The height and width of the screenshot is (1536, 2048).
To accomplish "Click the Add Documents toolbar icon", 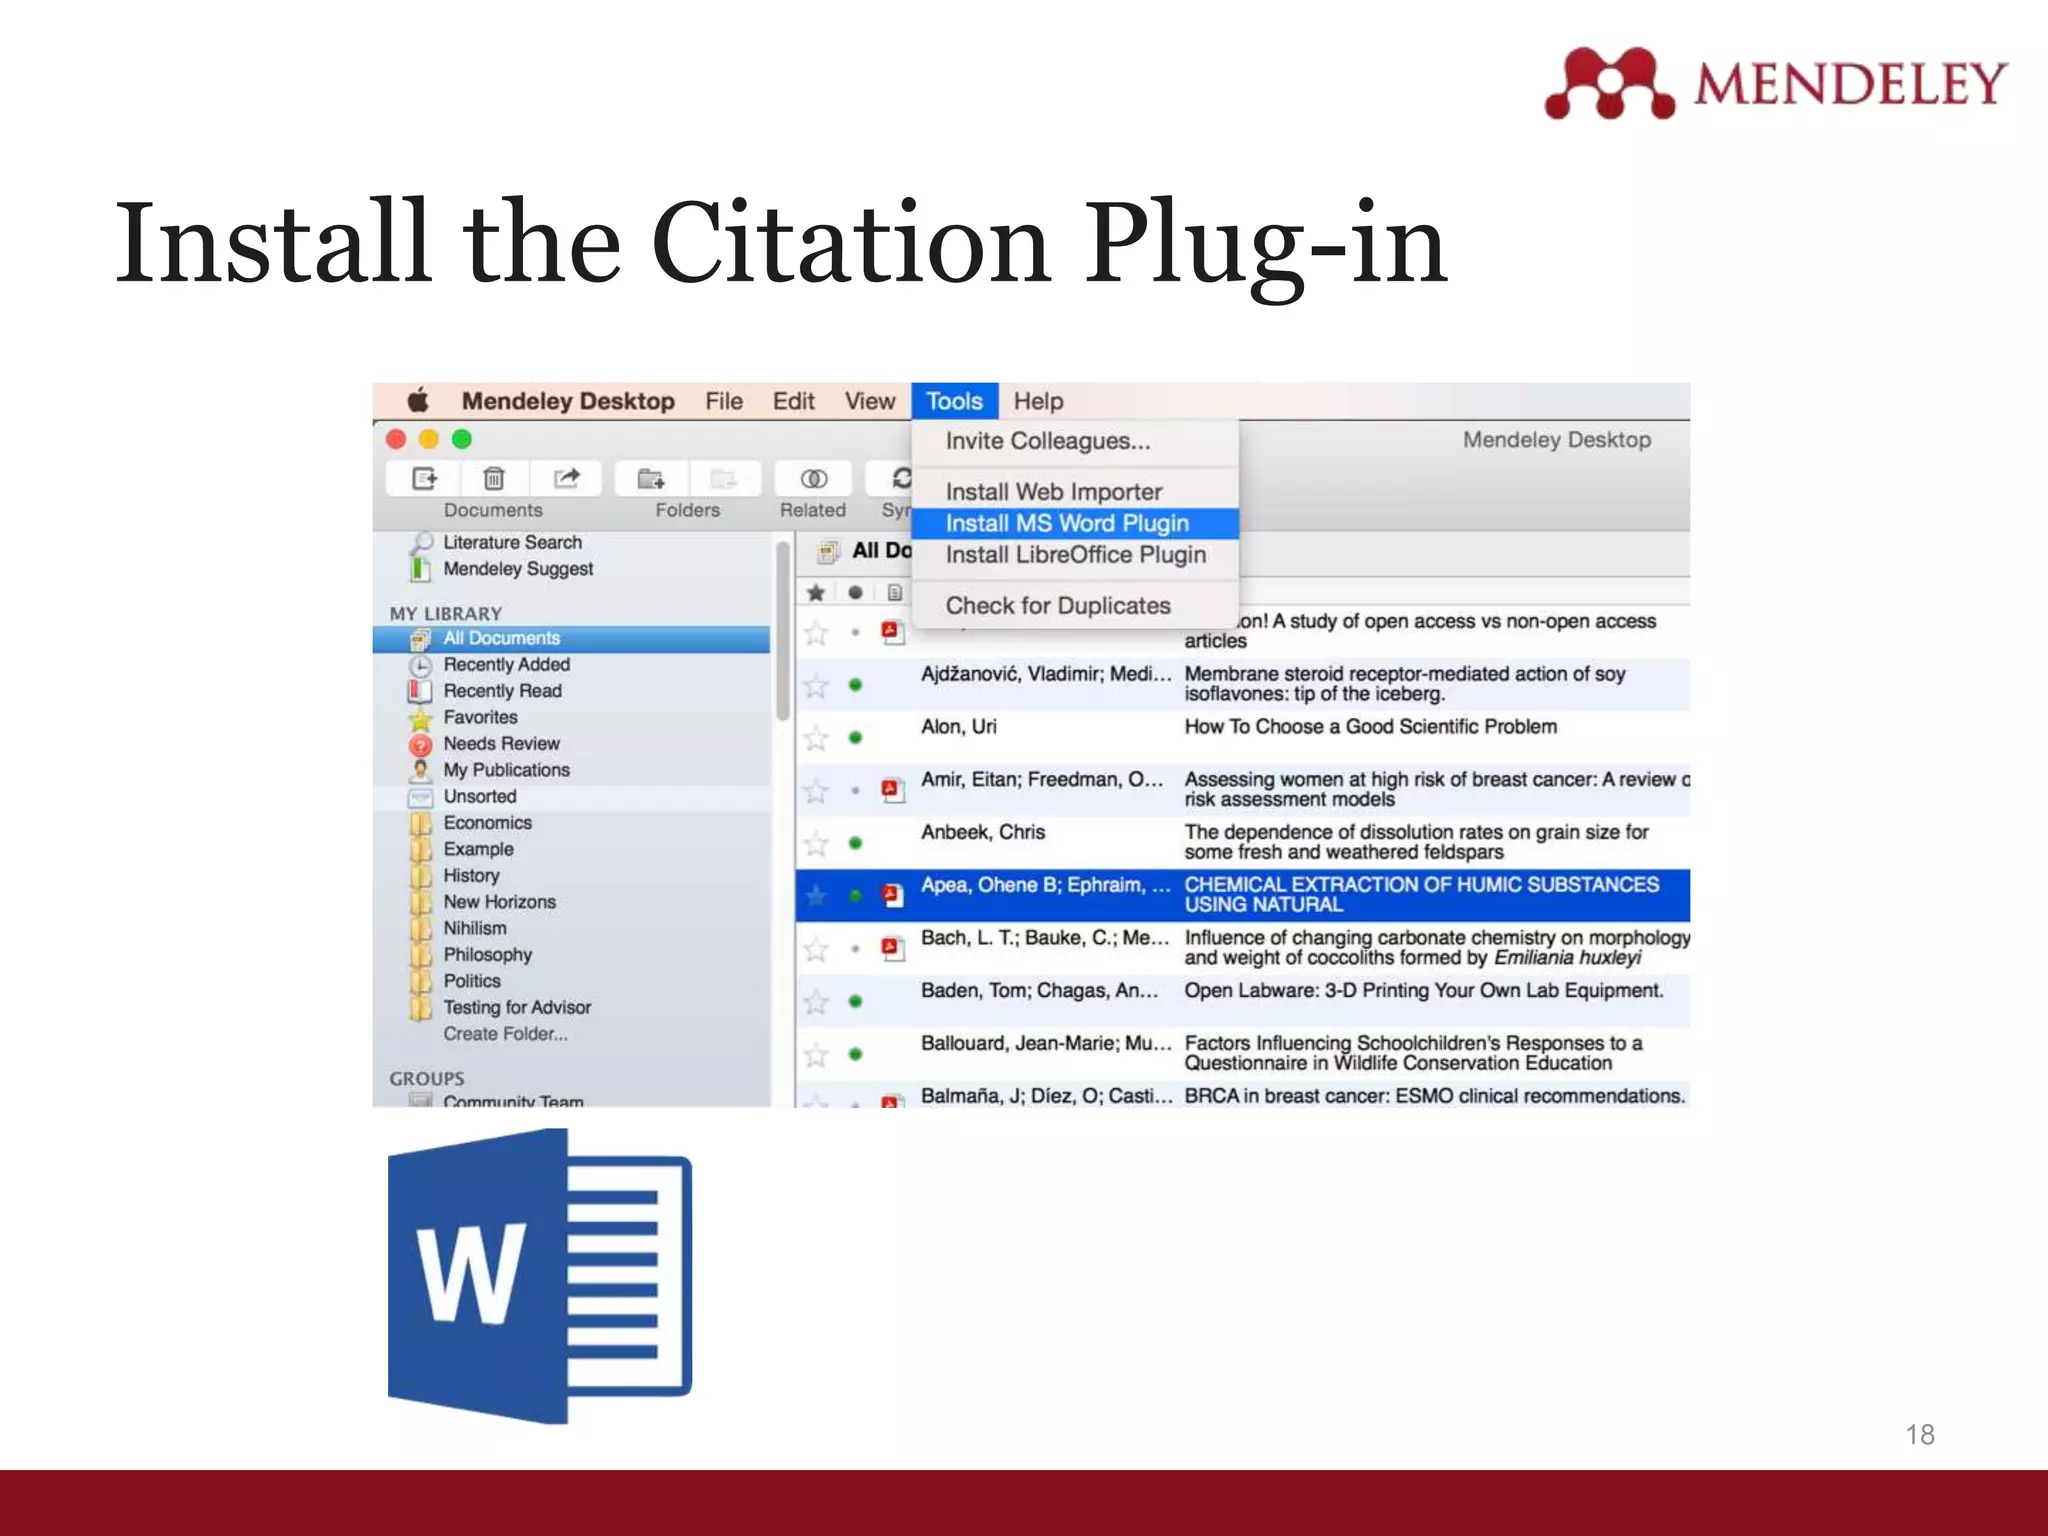I will click(424, 478).
